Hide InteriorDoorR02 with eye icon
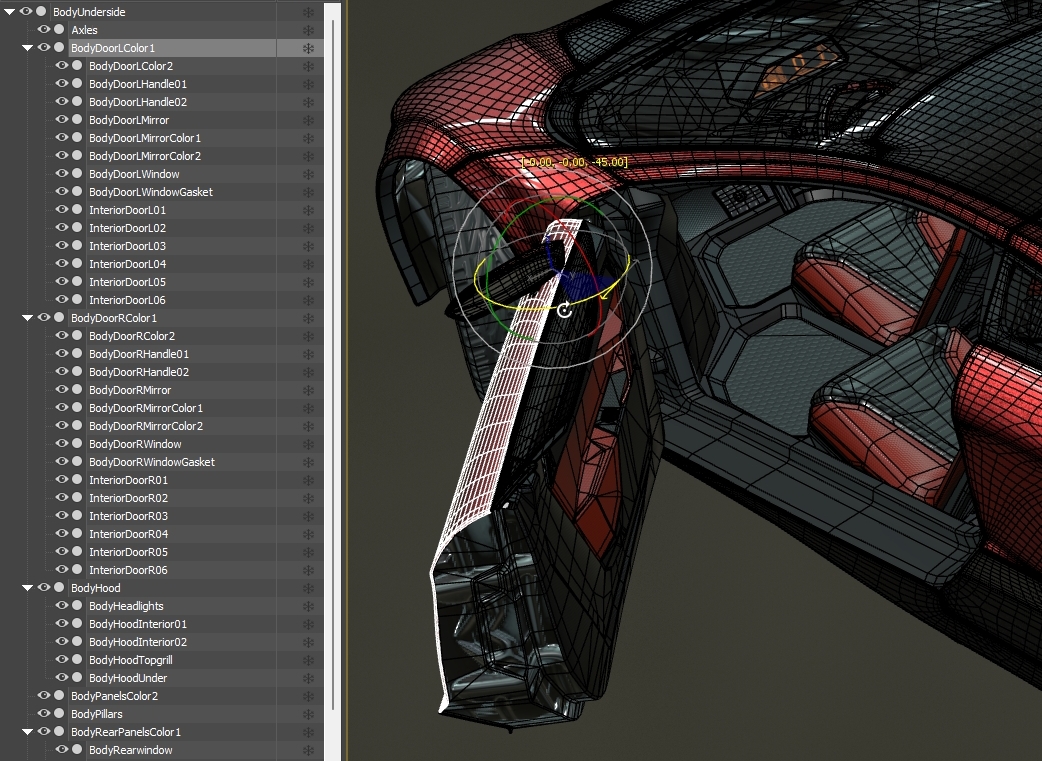 click(62, 497)
